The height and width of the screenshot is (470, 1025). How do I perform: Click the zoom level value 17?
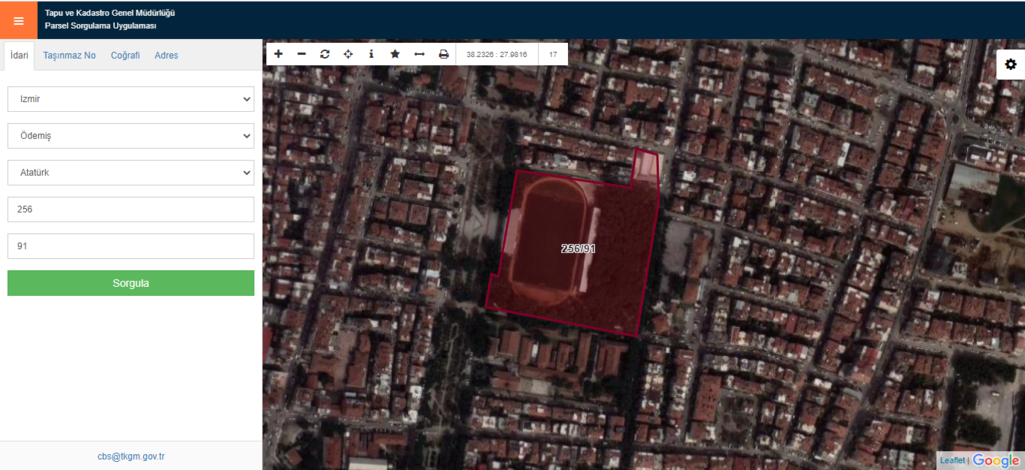pos(553,54)
